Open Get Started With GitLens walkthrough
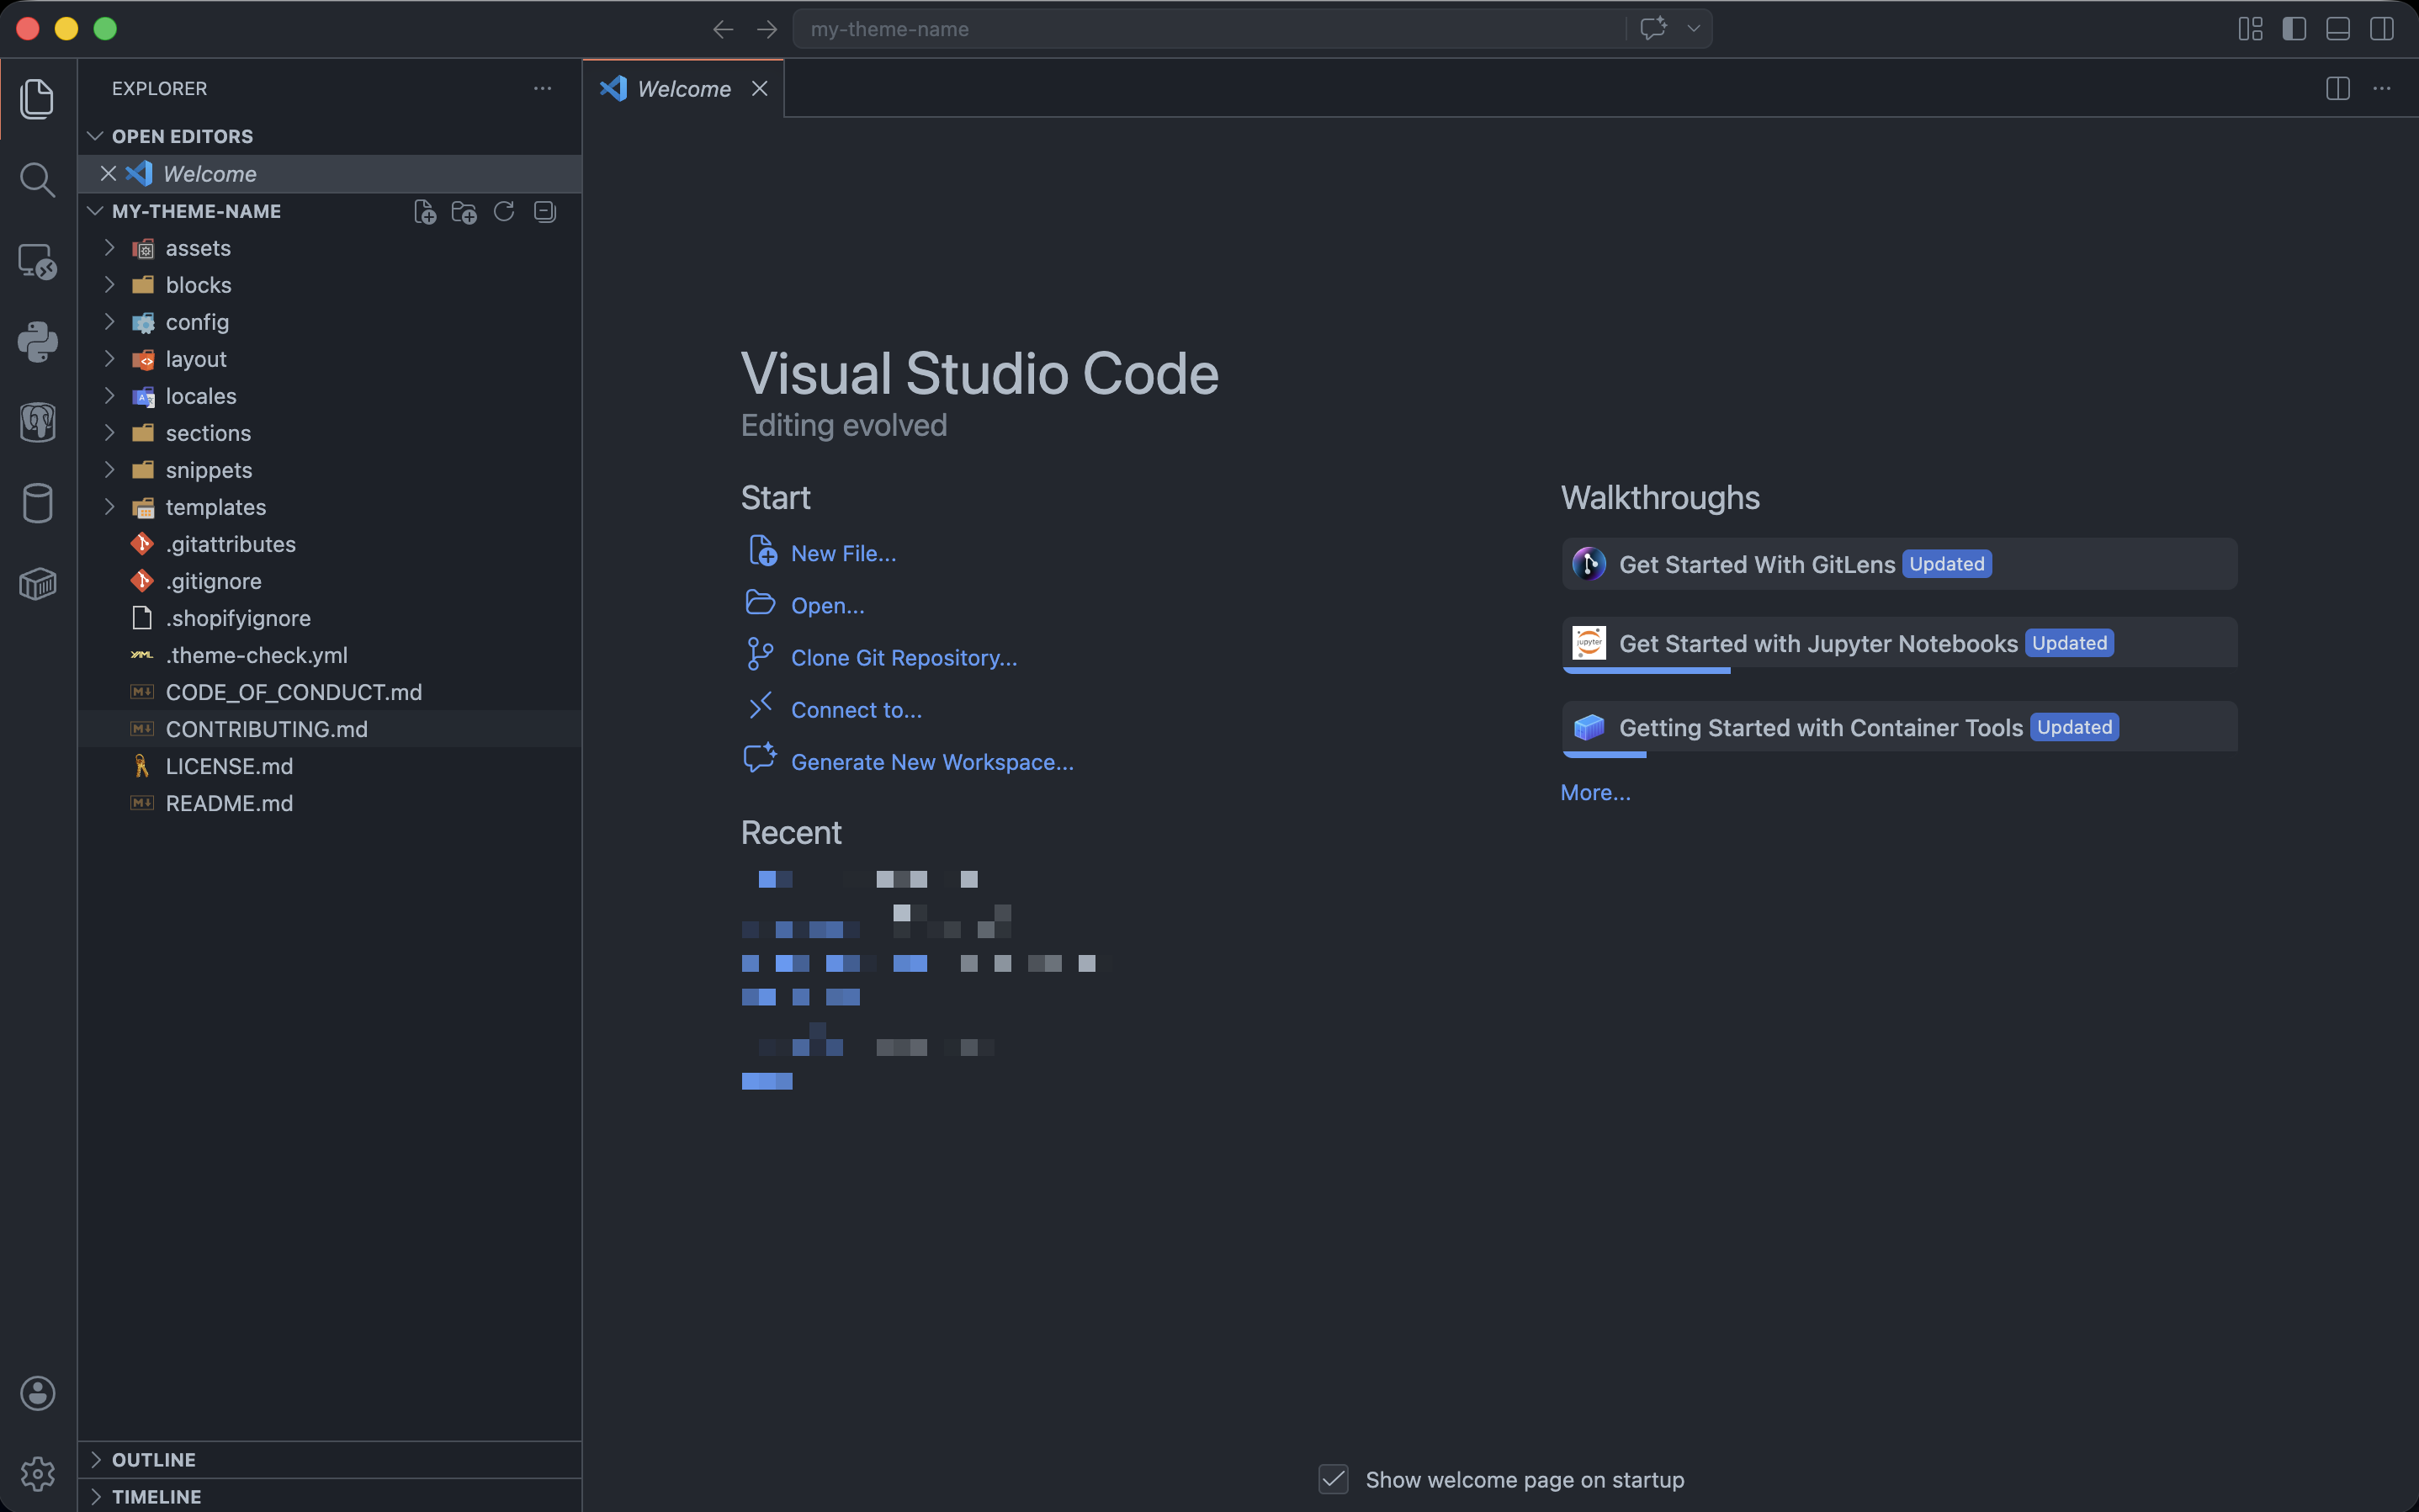The width and height of the screenshot is (2419, 1512). pyautogui.click(x=1899, y=564)
